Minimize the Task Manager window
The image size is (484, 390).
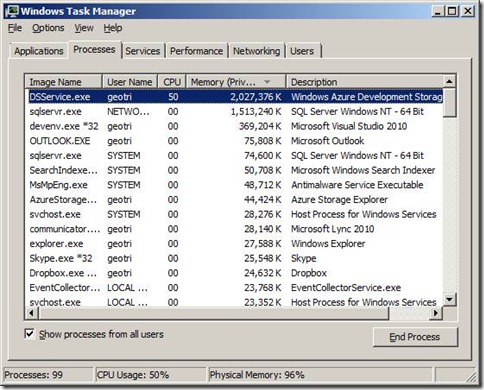pyautogui.click(x=438, y=11)
